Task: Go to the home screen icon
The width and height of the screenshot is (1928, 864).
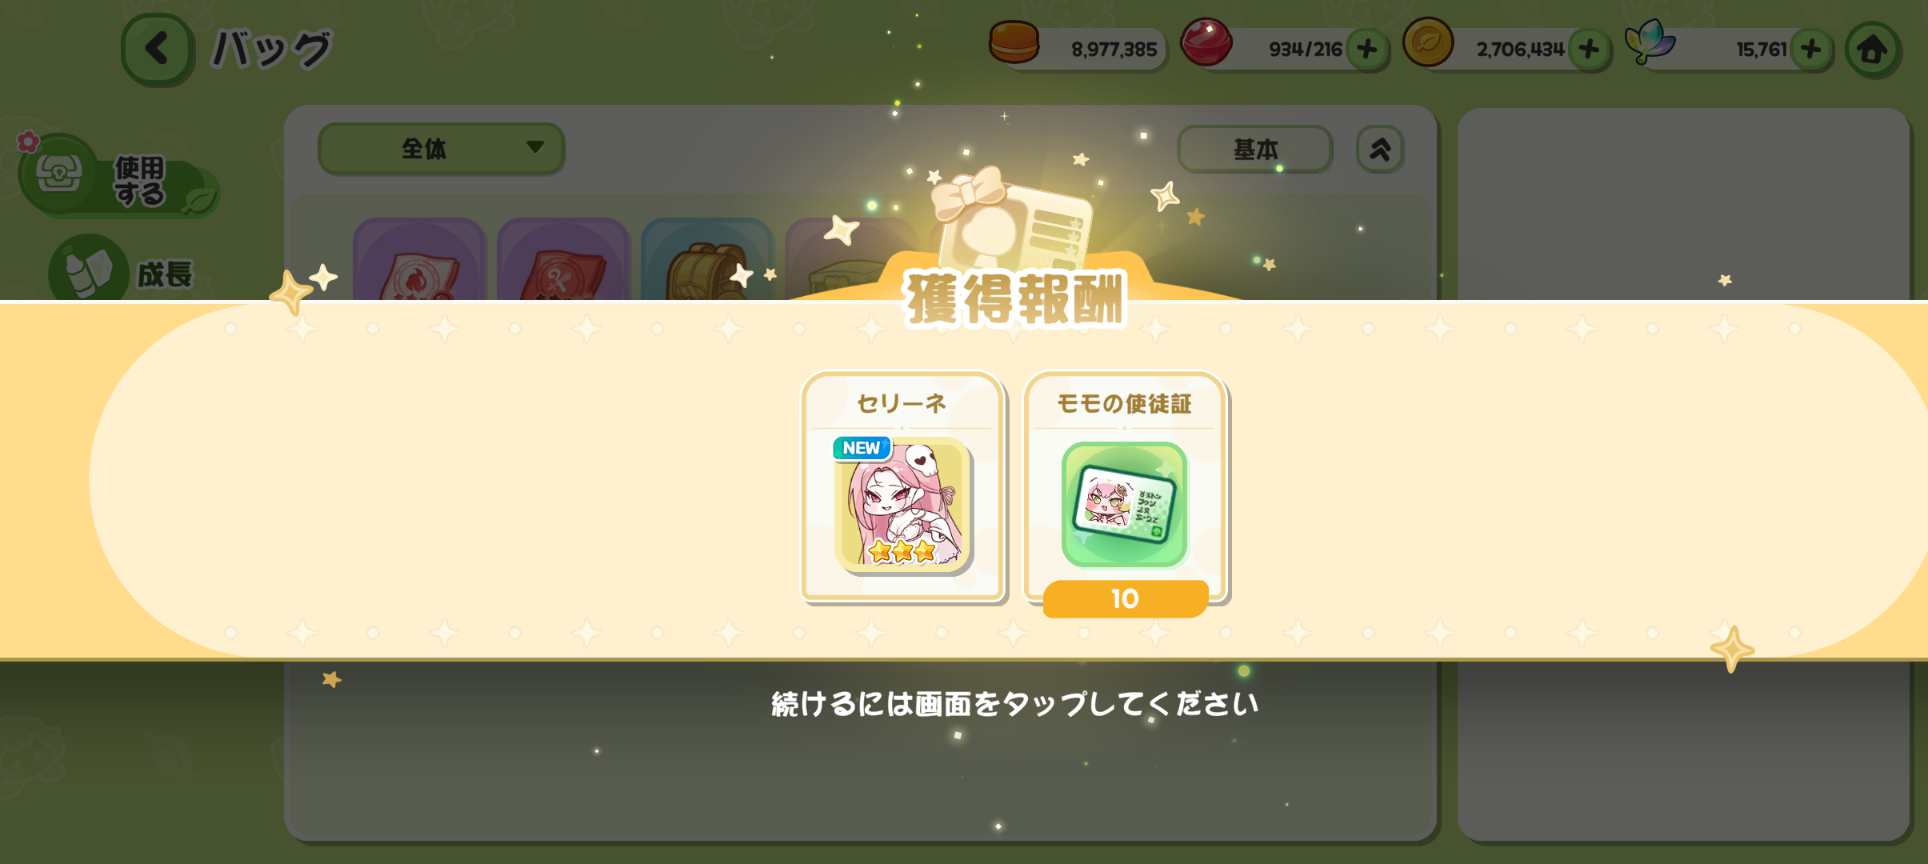Action: pos(1872,49)
